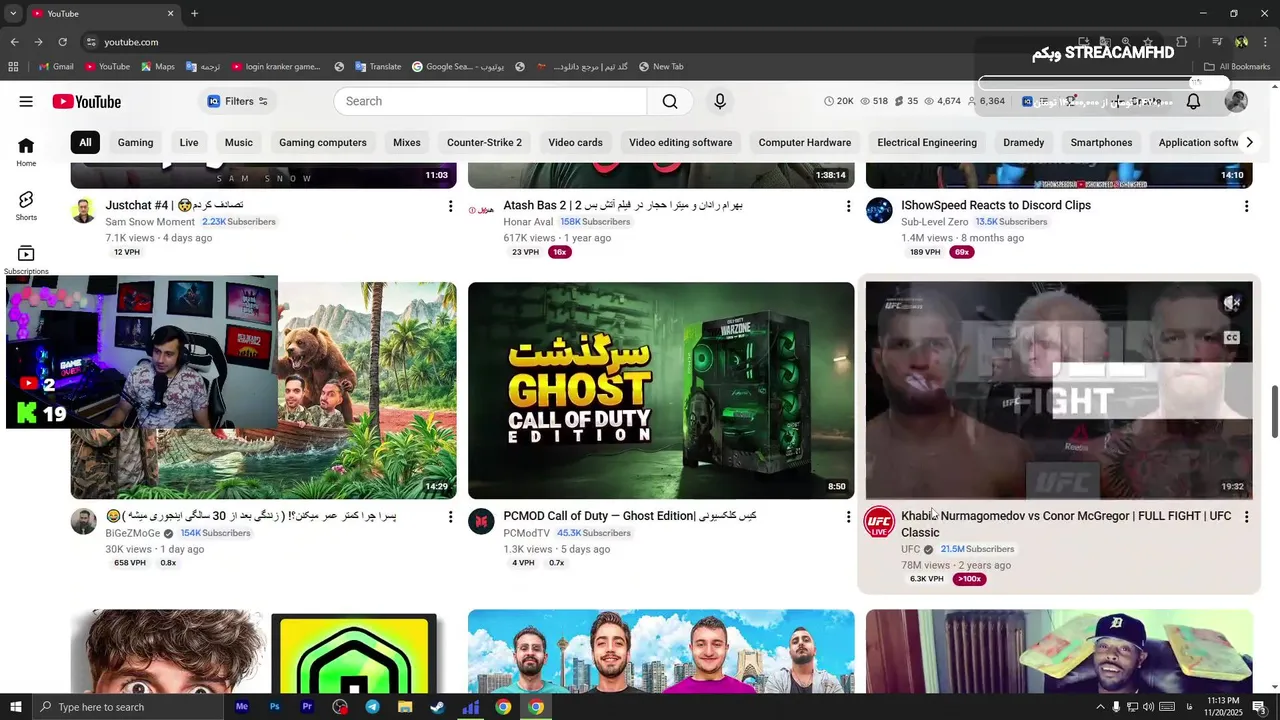1280x720 pixels.
Task: Open more options for BiGeZMoGe video
Action: point(450,517)
